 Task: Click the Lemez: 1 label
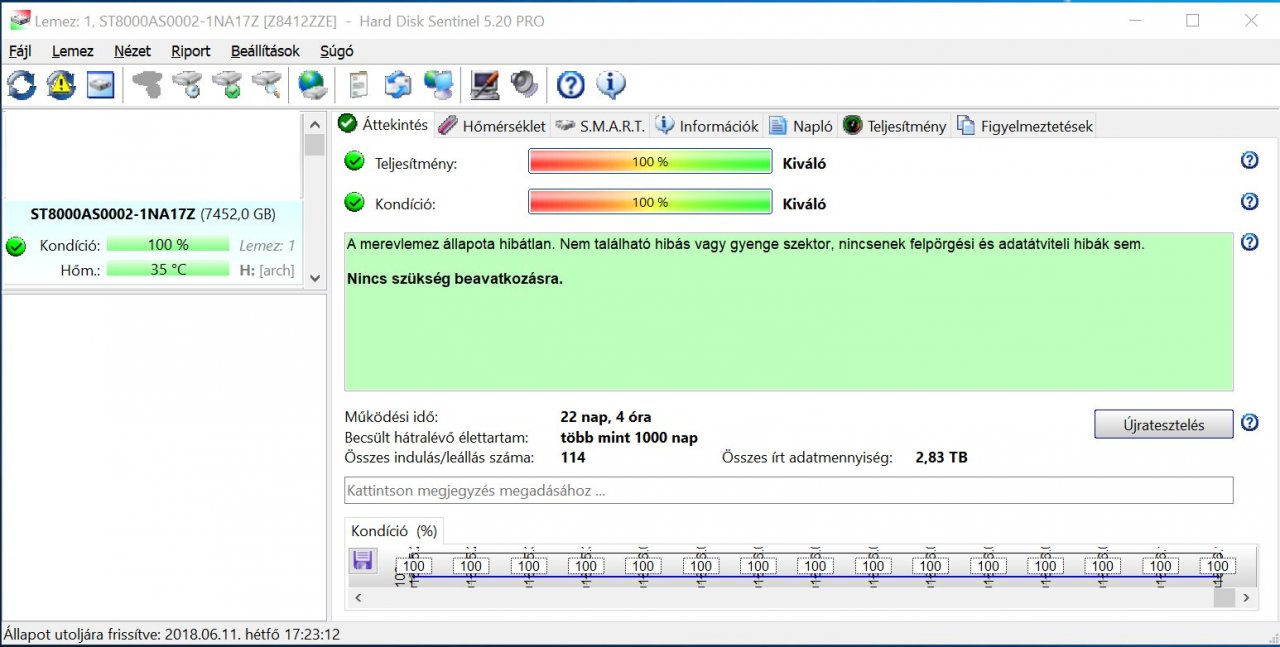(267, 246)
